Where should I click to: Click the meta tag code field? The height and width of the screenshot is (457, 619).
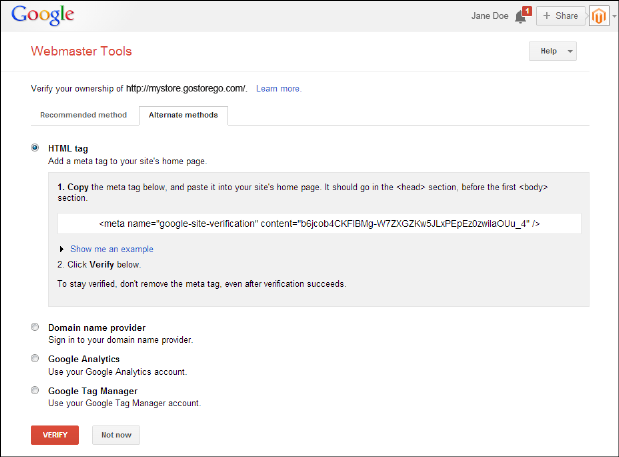click(319, 224)
